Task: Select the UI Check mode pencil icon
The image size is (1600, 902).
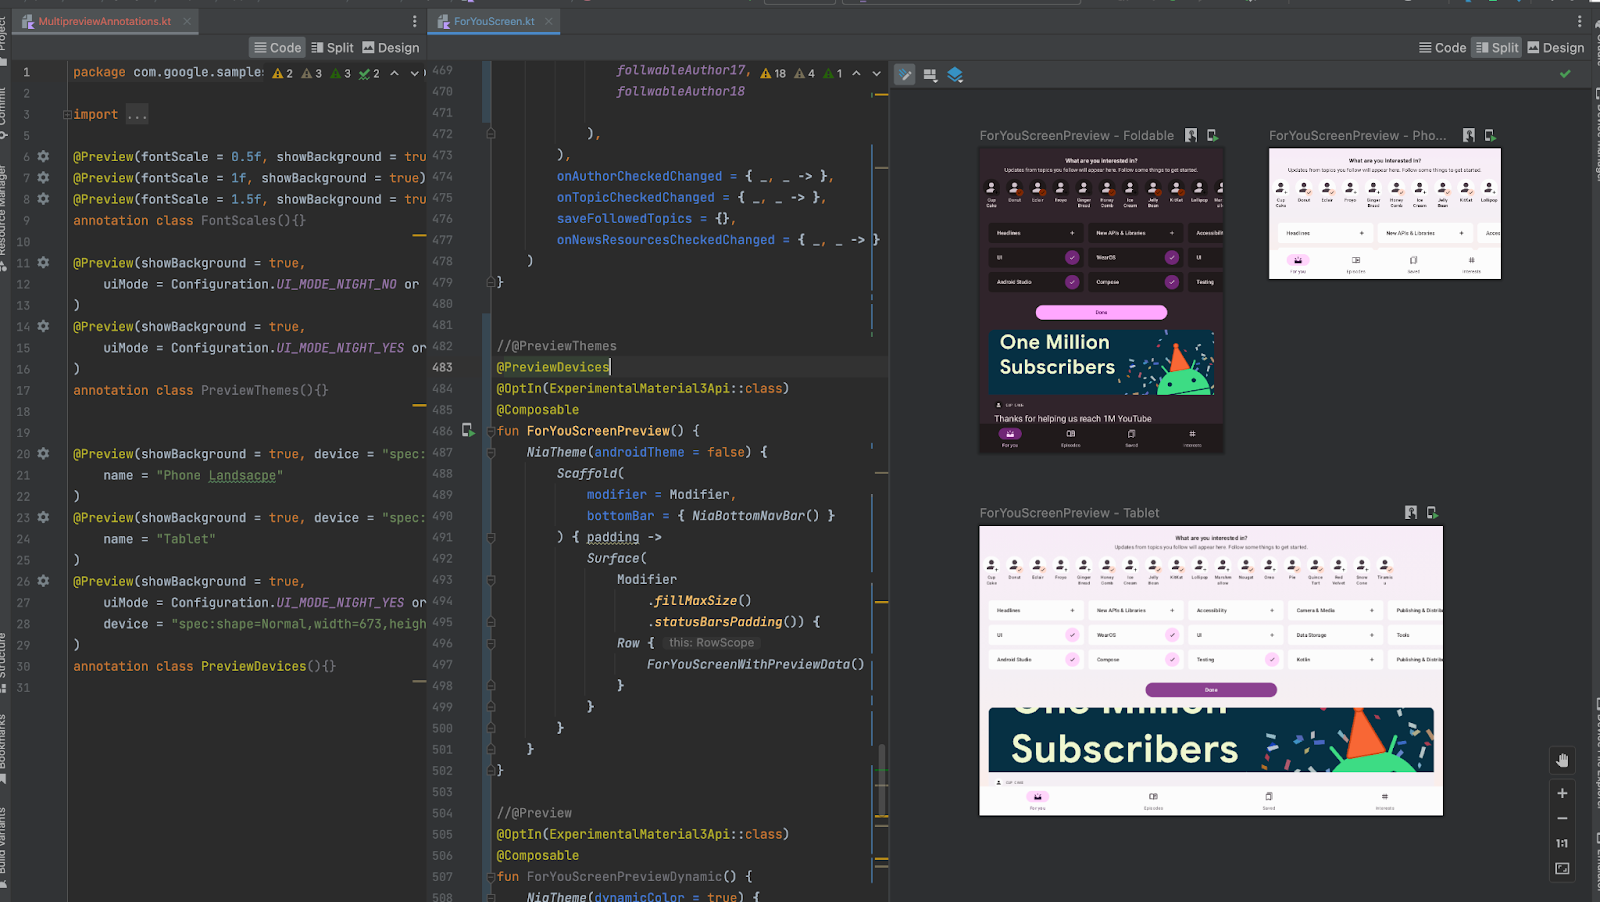Action: (x=904, y=73)
